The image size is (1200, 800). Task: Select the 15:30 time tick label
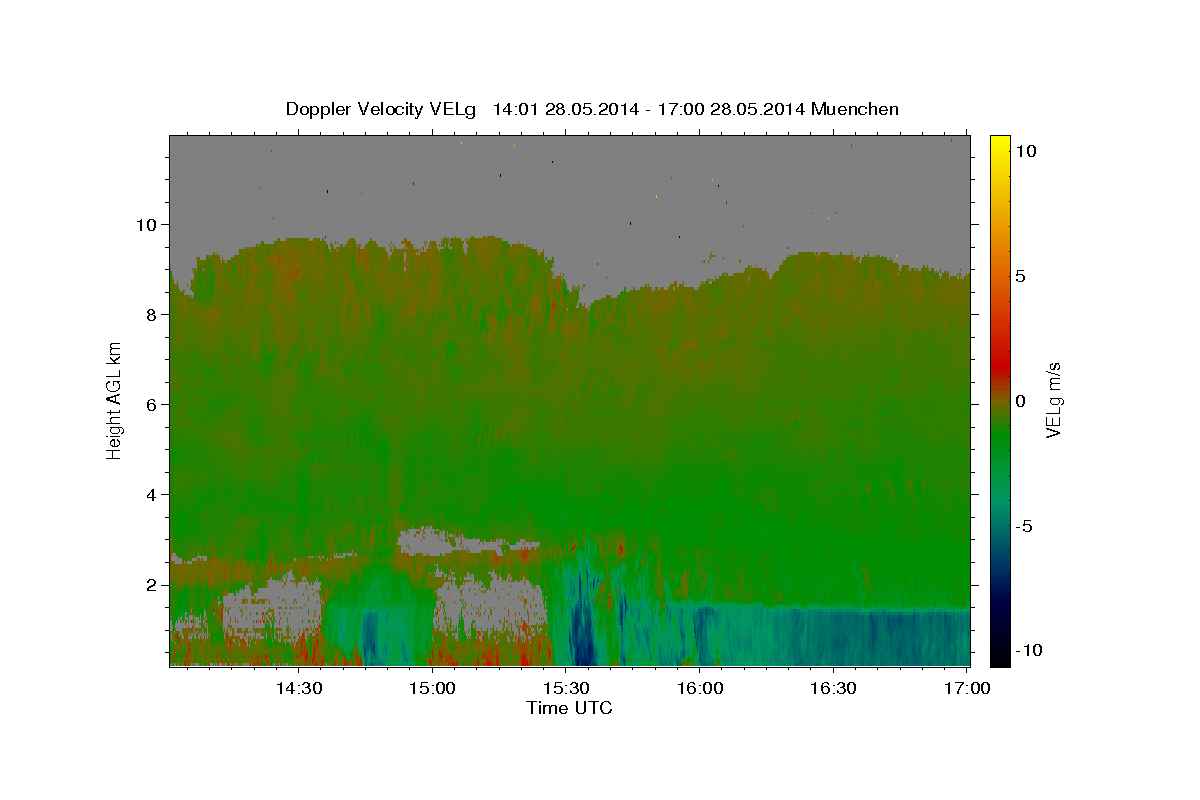click(566, 688)
